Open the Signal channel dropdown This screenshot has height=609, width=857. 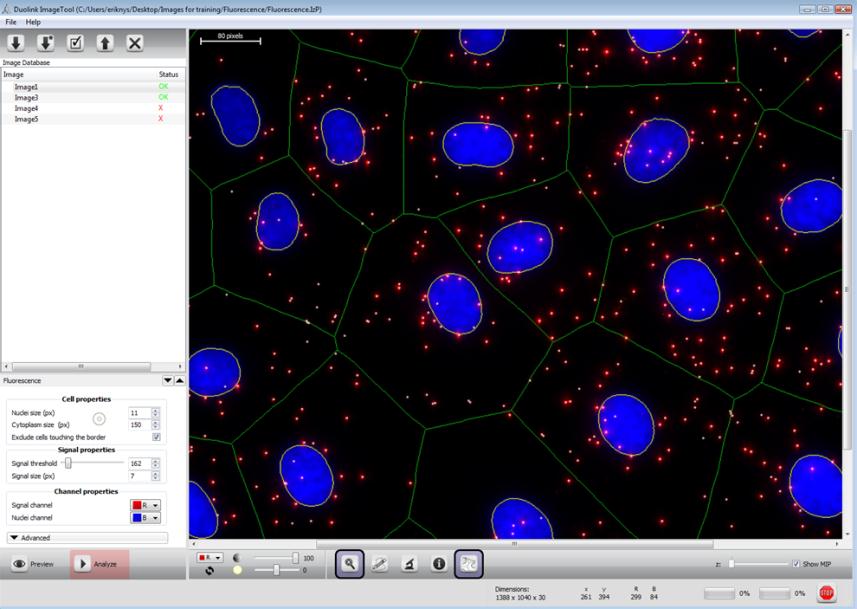(x=146, y=505)
